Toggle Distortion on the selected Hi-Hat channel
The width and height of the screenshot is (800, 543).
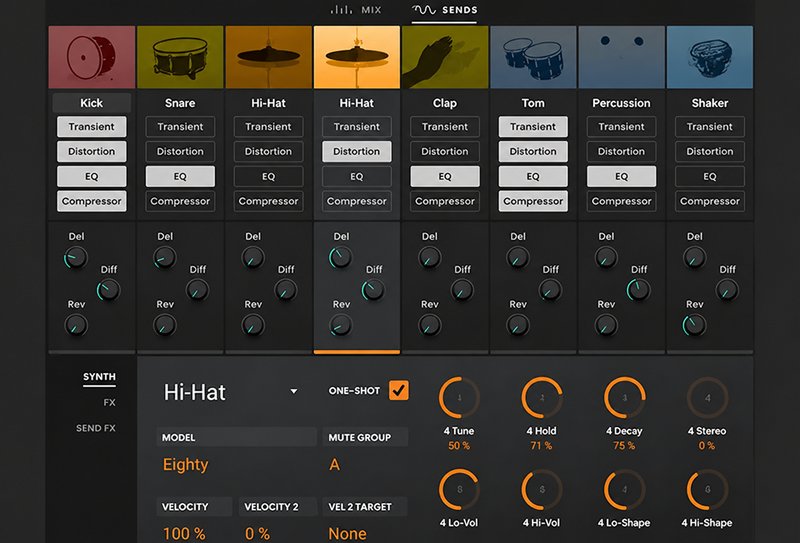[357, 152]
